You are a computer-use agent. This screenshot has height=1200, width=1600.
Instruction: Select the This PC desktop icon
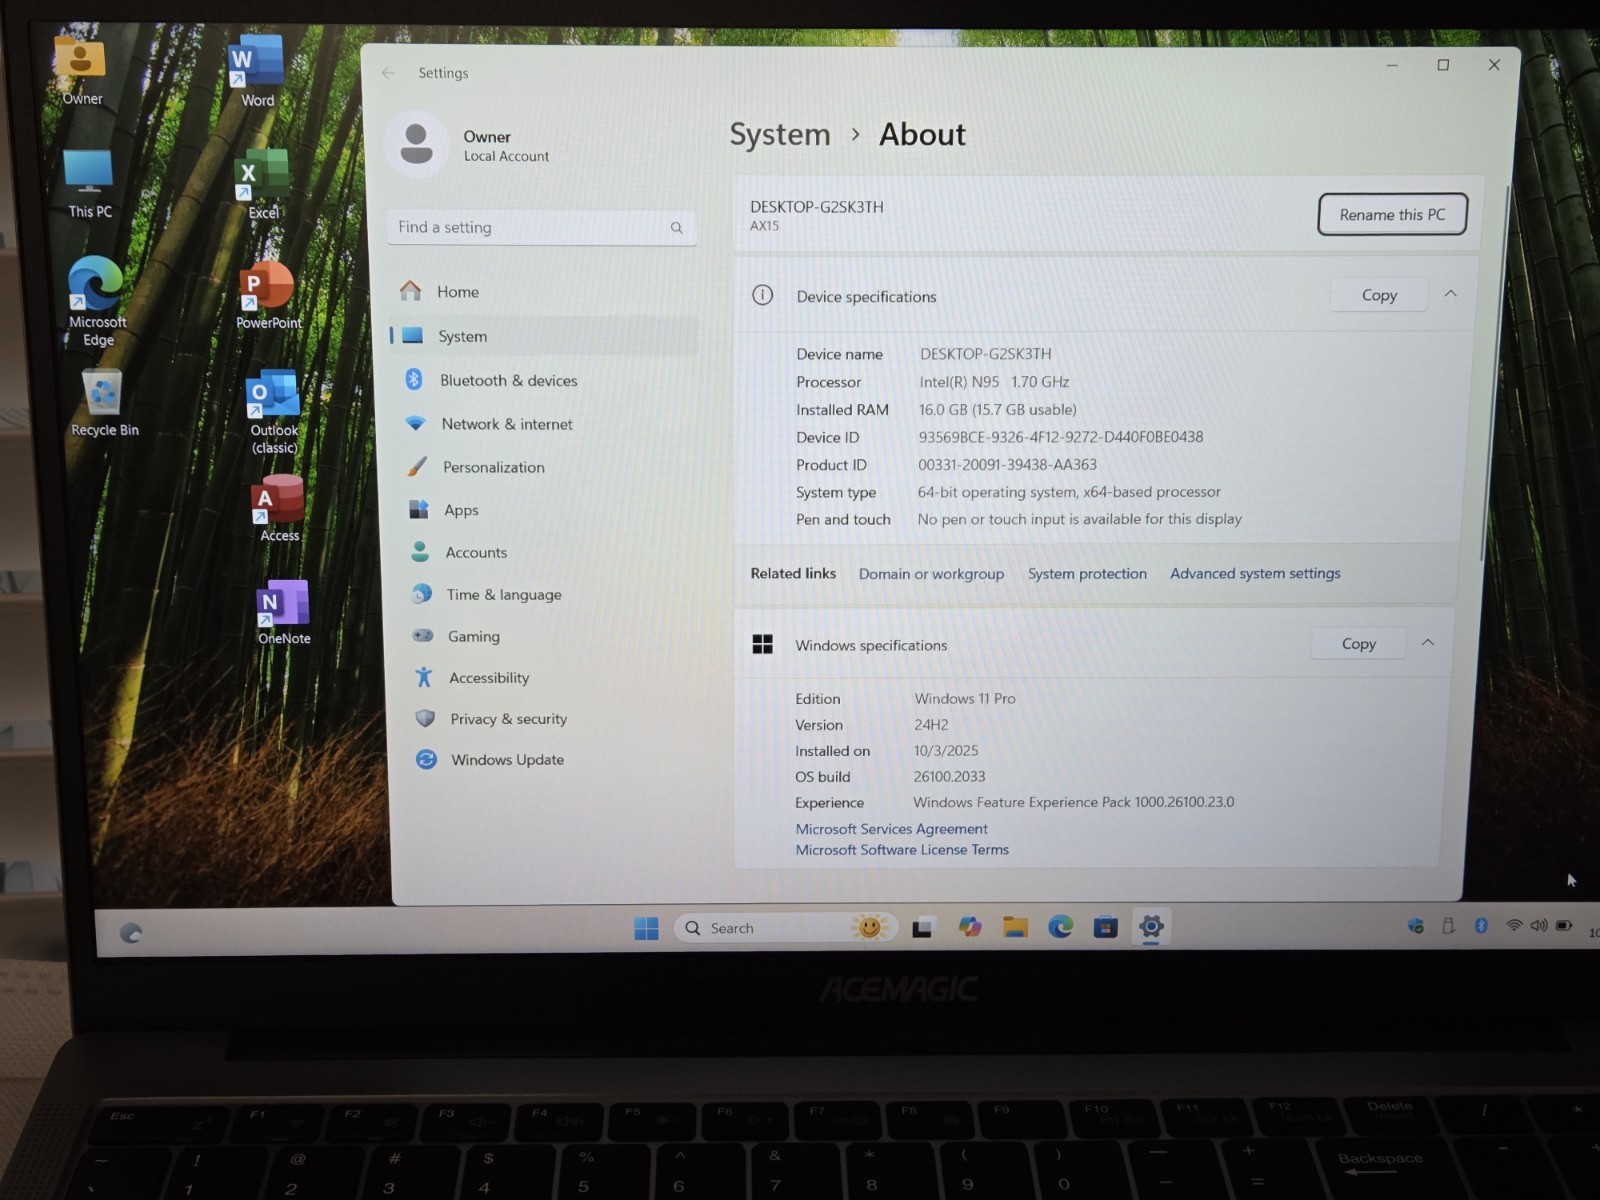point(89,184)
